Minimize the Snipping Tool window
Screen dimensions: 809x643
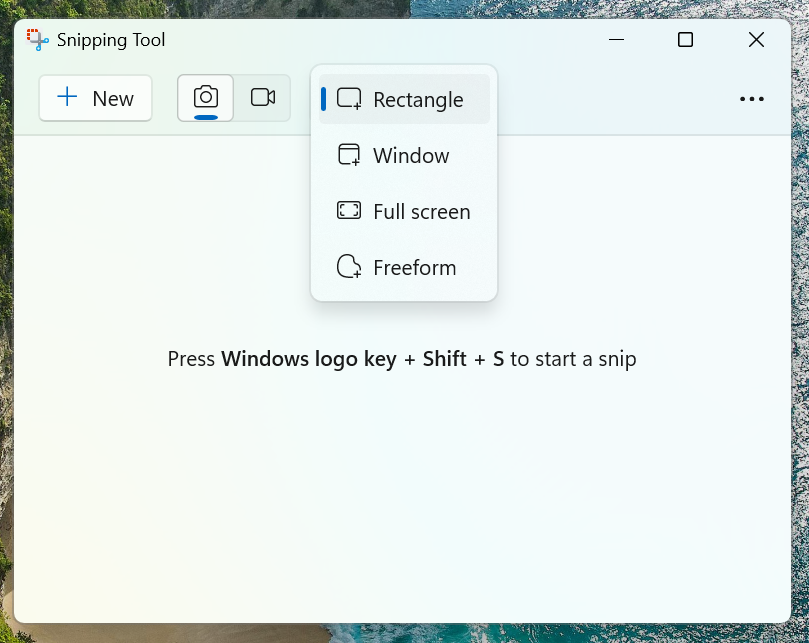tap(618, 40)
